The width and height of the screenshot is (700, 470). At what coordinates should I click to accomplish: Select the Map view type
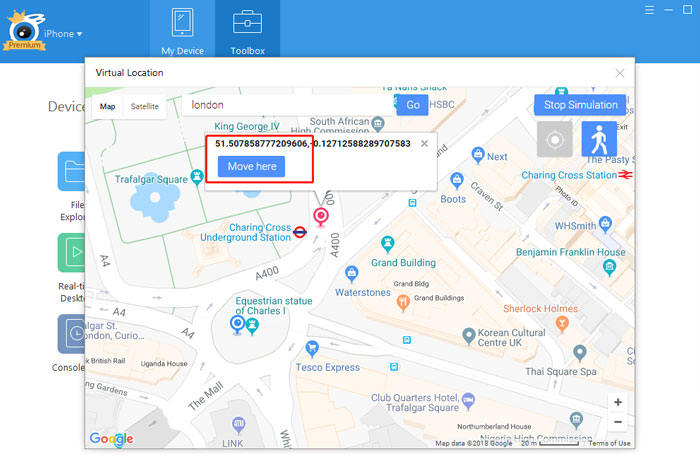[x=107, y=106]
